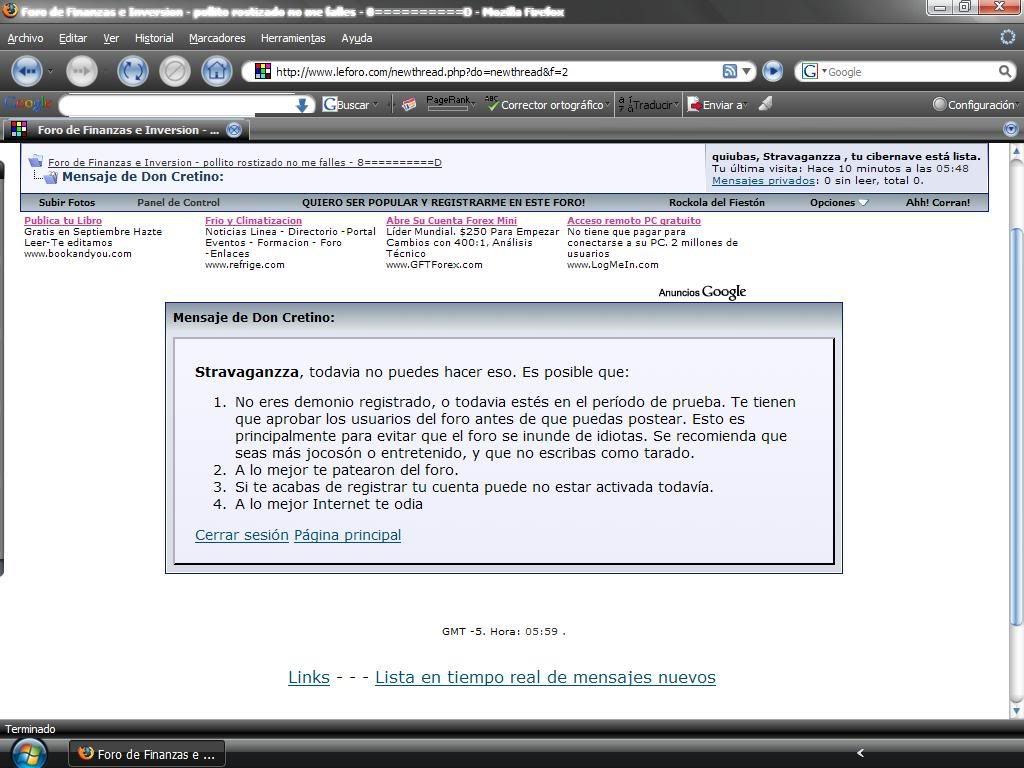Open the Abre Su Cuenta Forex Mini ad

pos(451,221)
